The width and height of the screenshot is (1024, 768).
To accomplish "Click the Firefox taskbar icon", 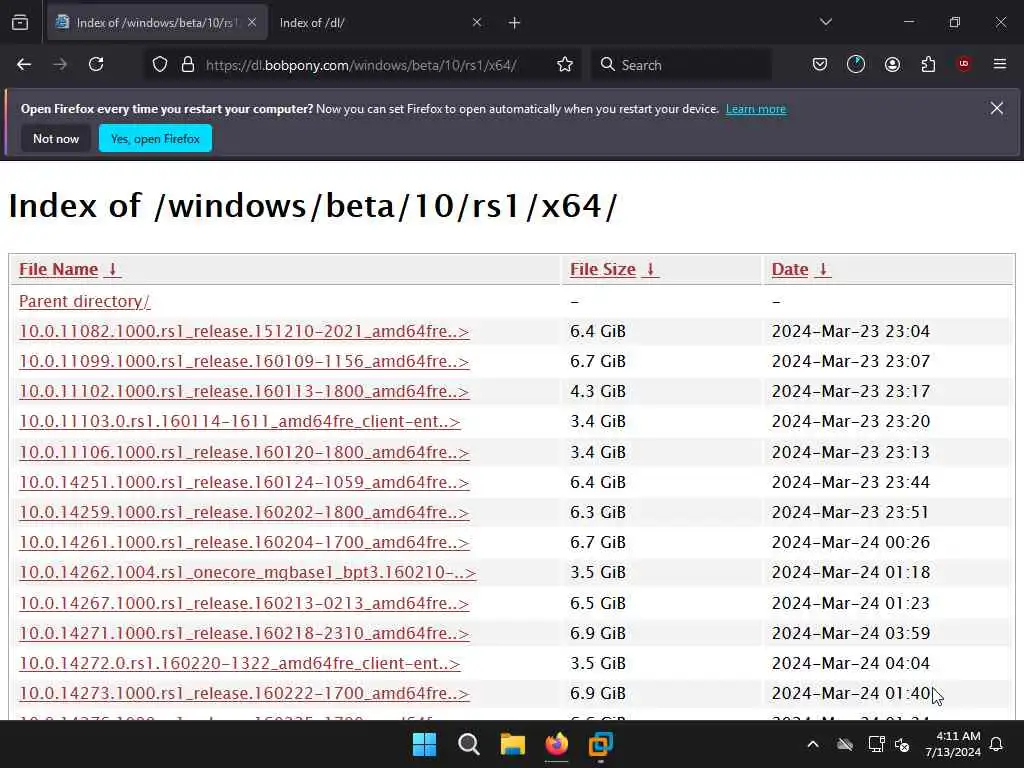I will pos(556,744).
